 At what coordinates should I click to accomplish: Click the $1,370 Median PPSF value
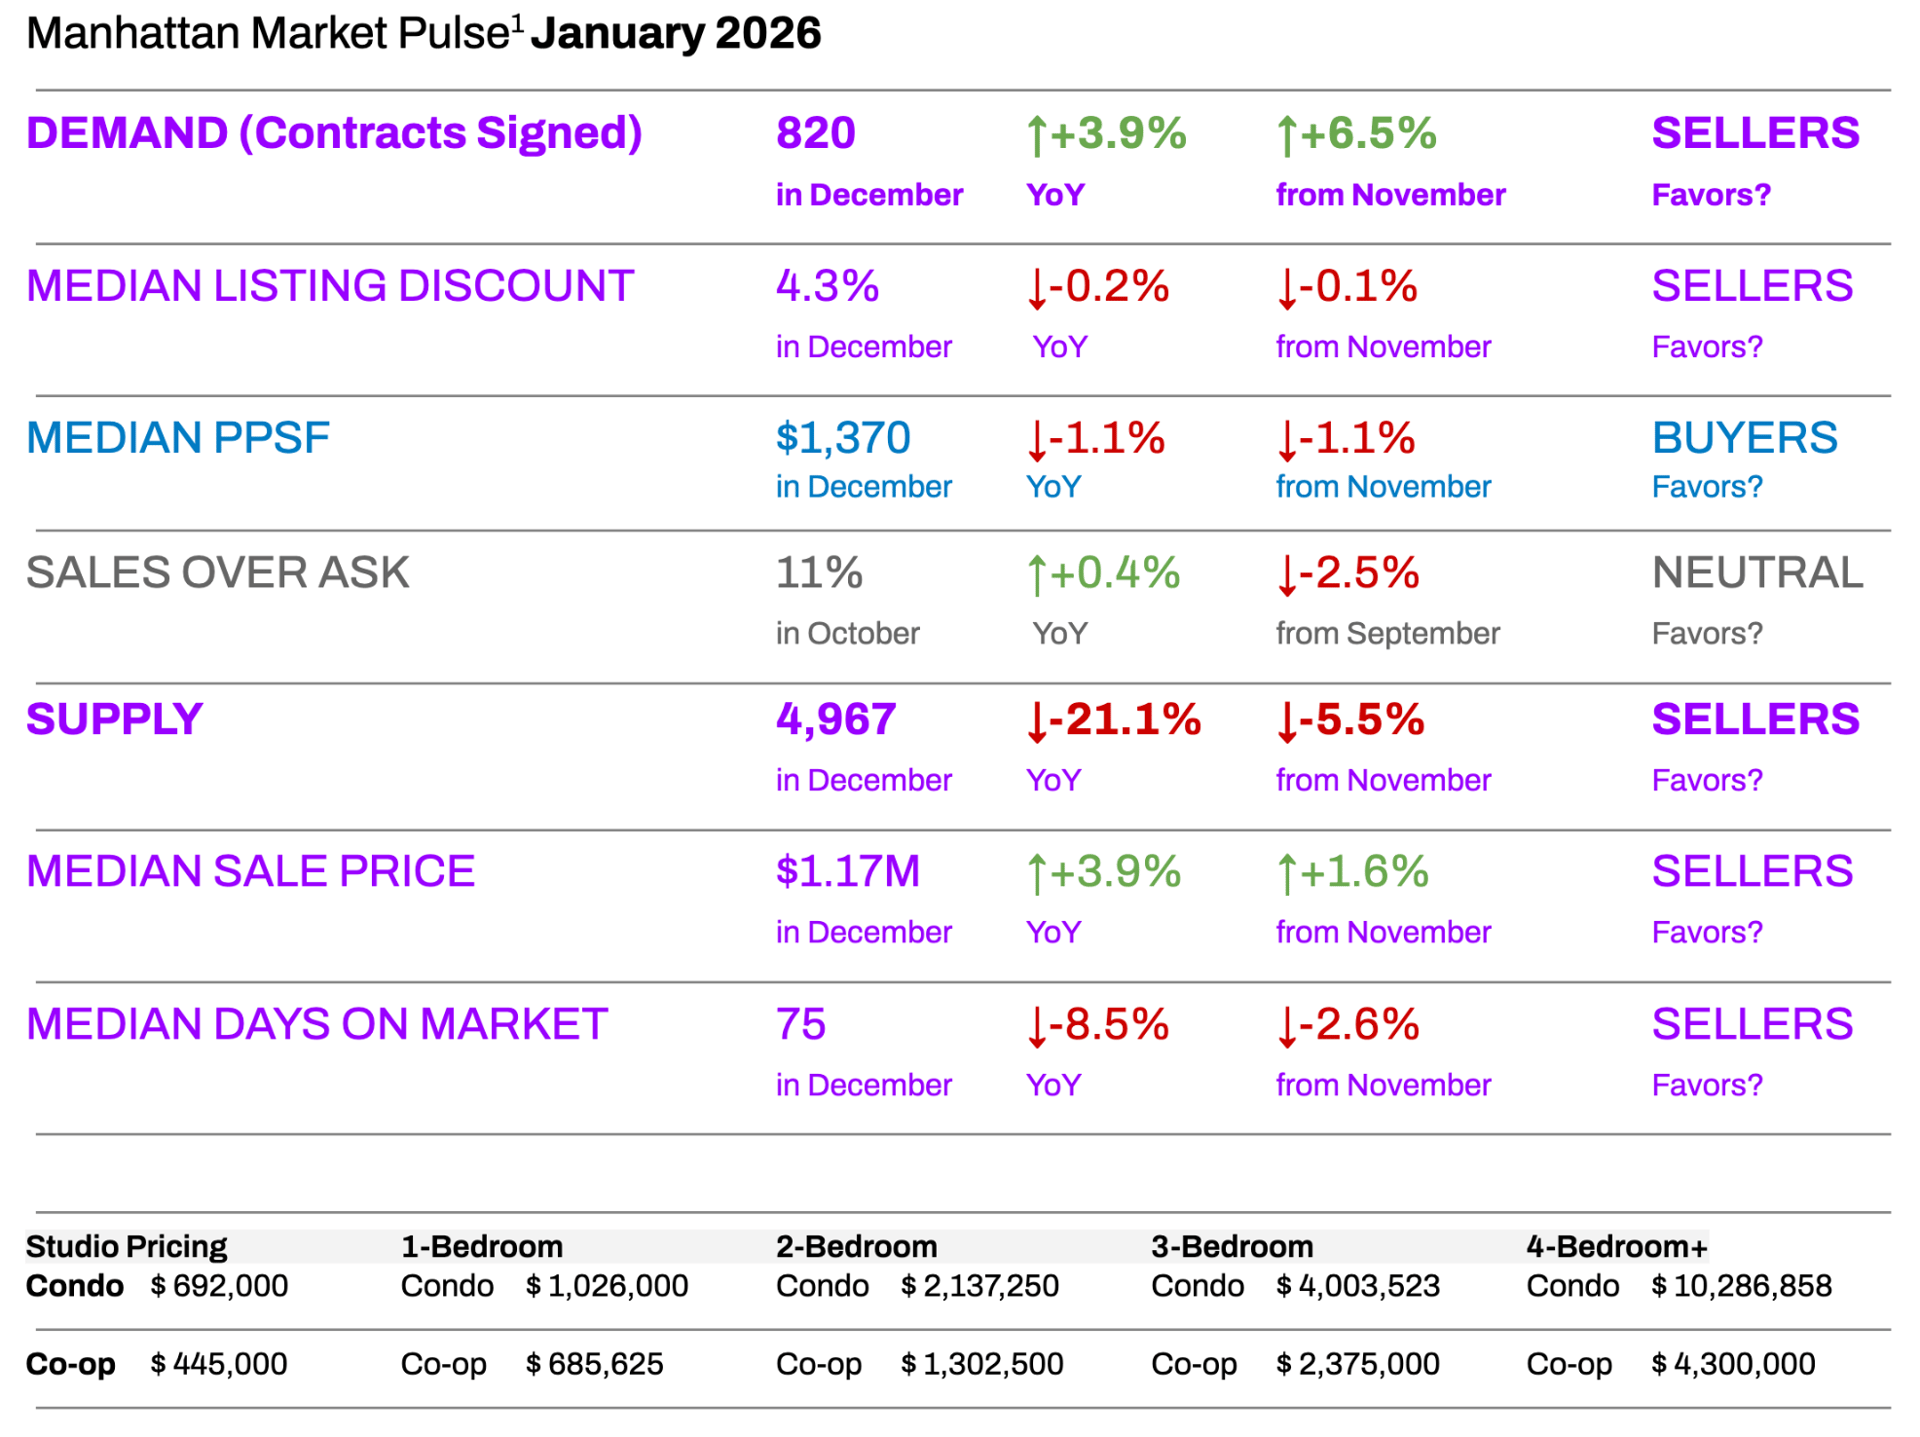[x=843, y=438]
